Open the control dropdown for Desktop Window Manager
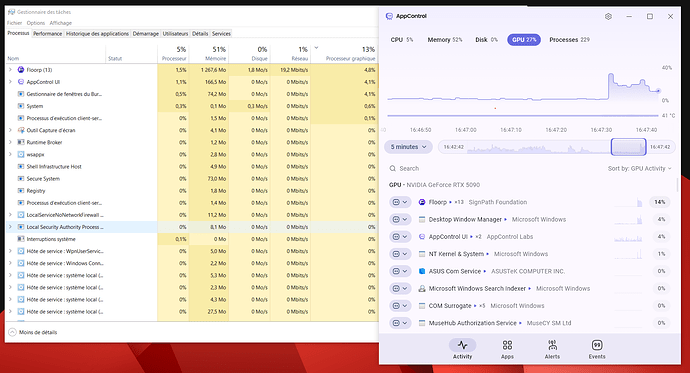 click(x=400, y=219)
